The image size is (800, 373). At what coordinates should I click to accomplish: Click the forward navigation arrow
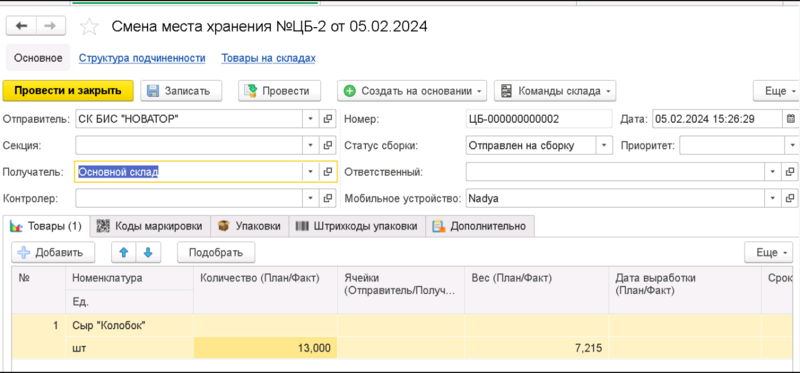pyautogui.click(x=51, y=26)
